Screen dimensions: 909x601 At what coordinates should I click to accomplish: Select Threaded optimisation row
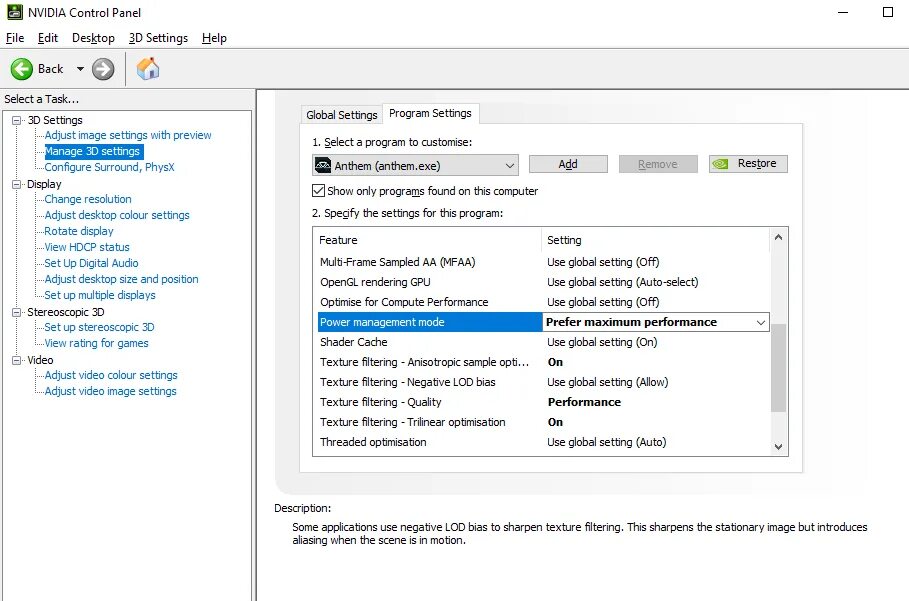coord(543,442)
